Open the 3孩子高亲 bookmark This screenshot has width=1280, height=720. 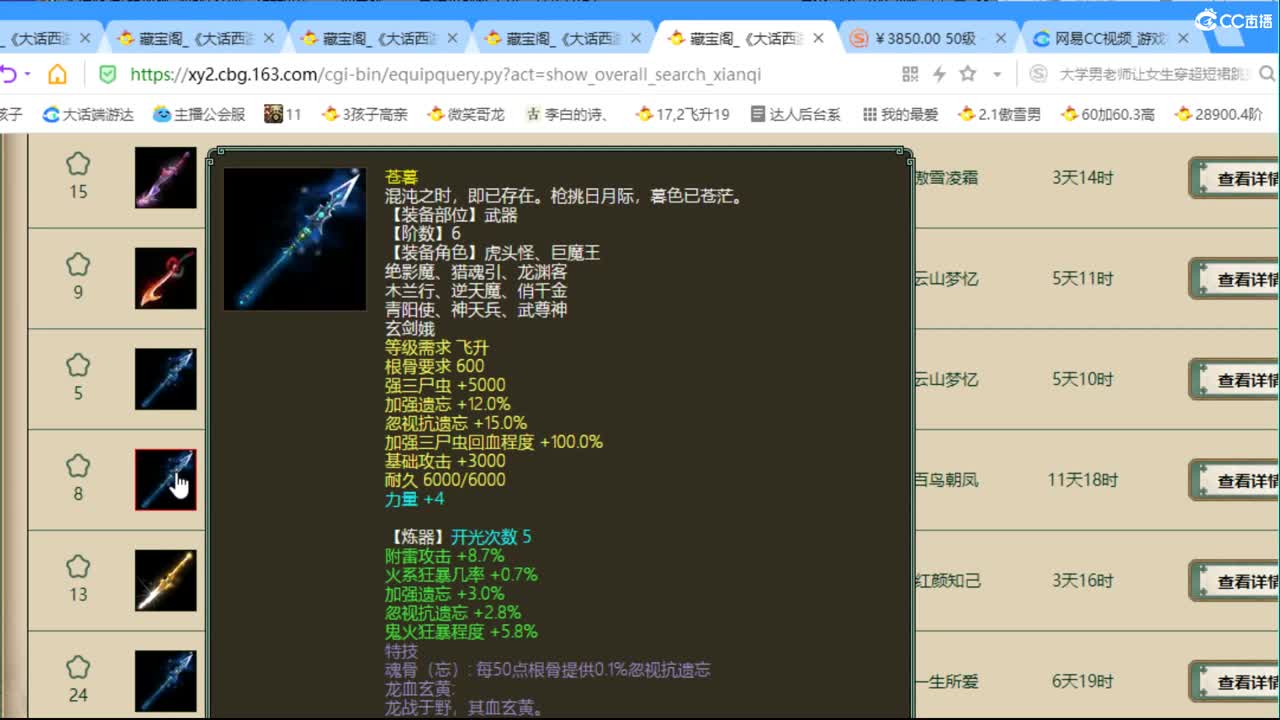[x=365, y=114]
